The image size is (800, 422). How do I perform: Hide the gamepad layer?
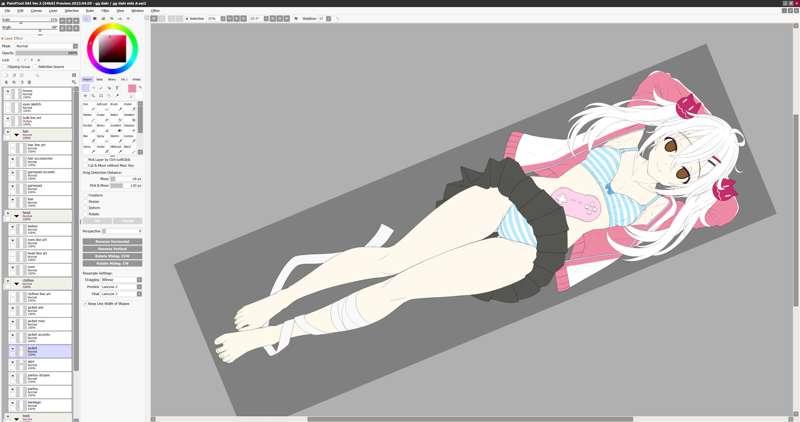12,187
